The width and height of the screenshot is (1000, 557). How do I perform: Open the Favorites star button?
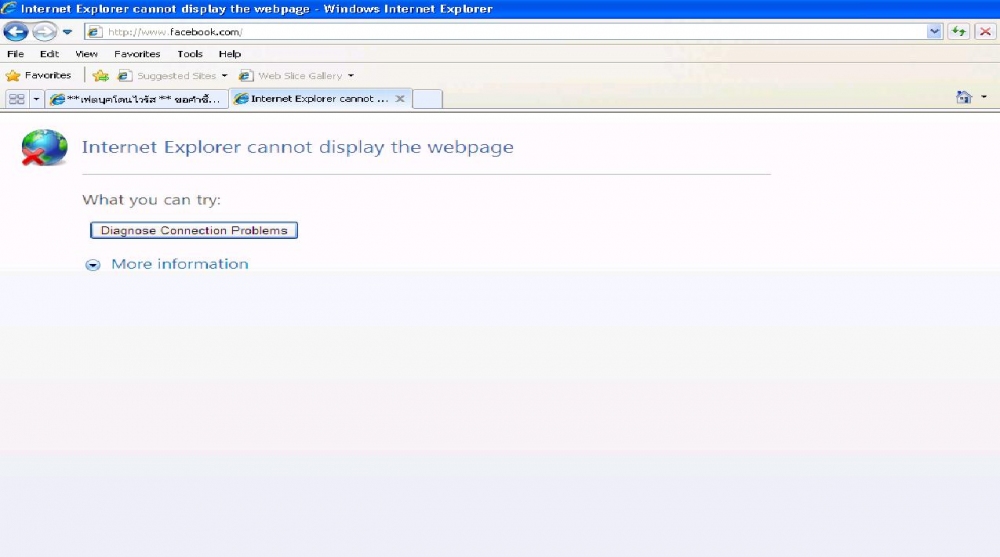coord(38,75)
